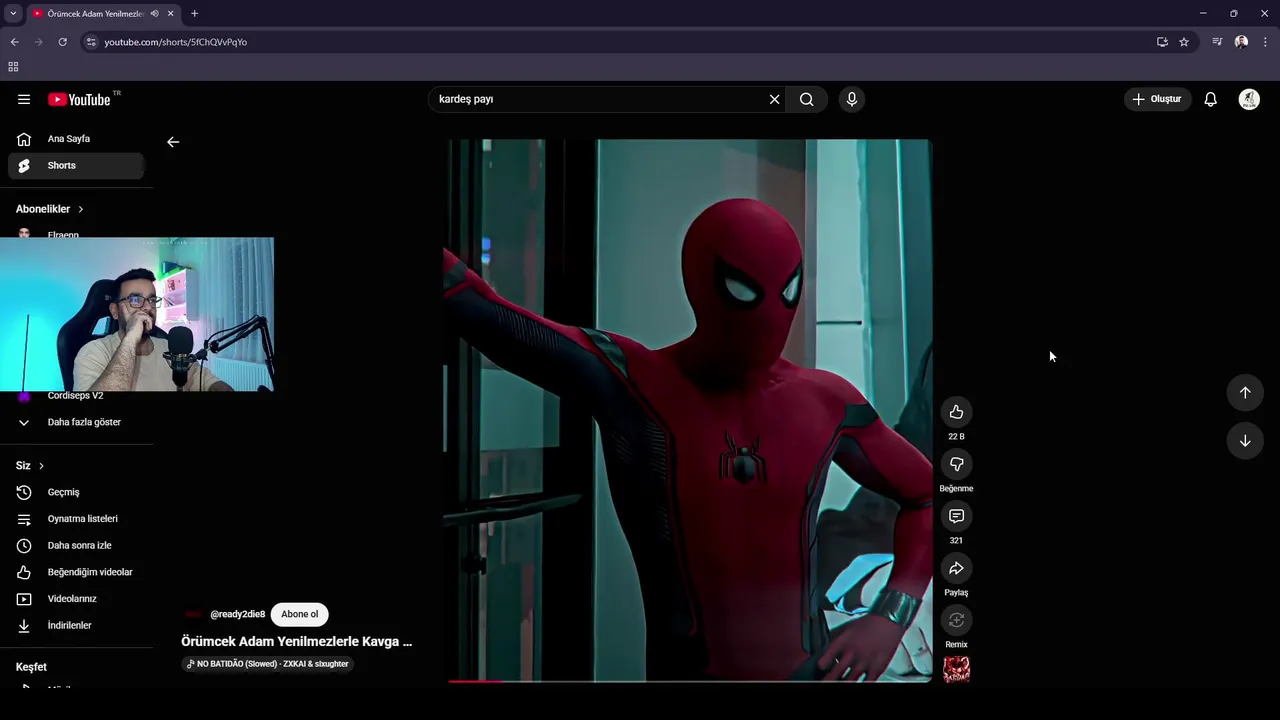Run the search with magnifier button
1280x720 pixels.
(807, 99)
